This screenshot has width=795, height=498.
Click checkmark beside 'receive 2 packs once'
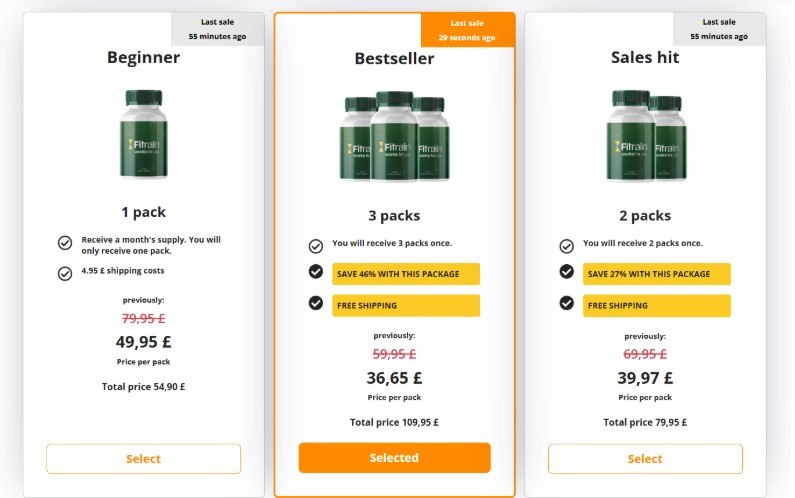pos(567,246)
